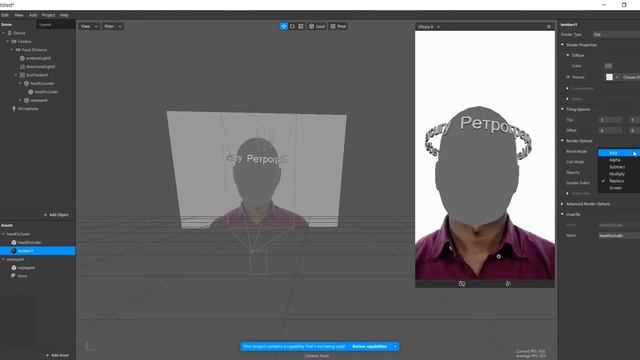Select the Rotate tool in viewport toolbar
640x360 pixels.
point(292,26)
